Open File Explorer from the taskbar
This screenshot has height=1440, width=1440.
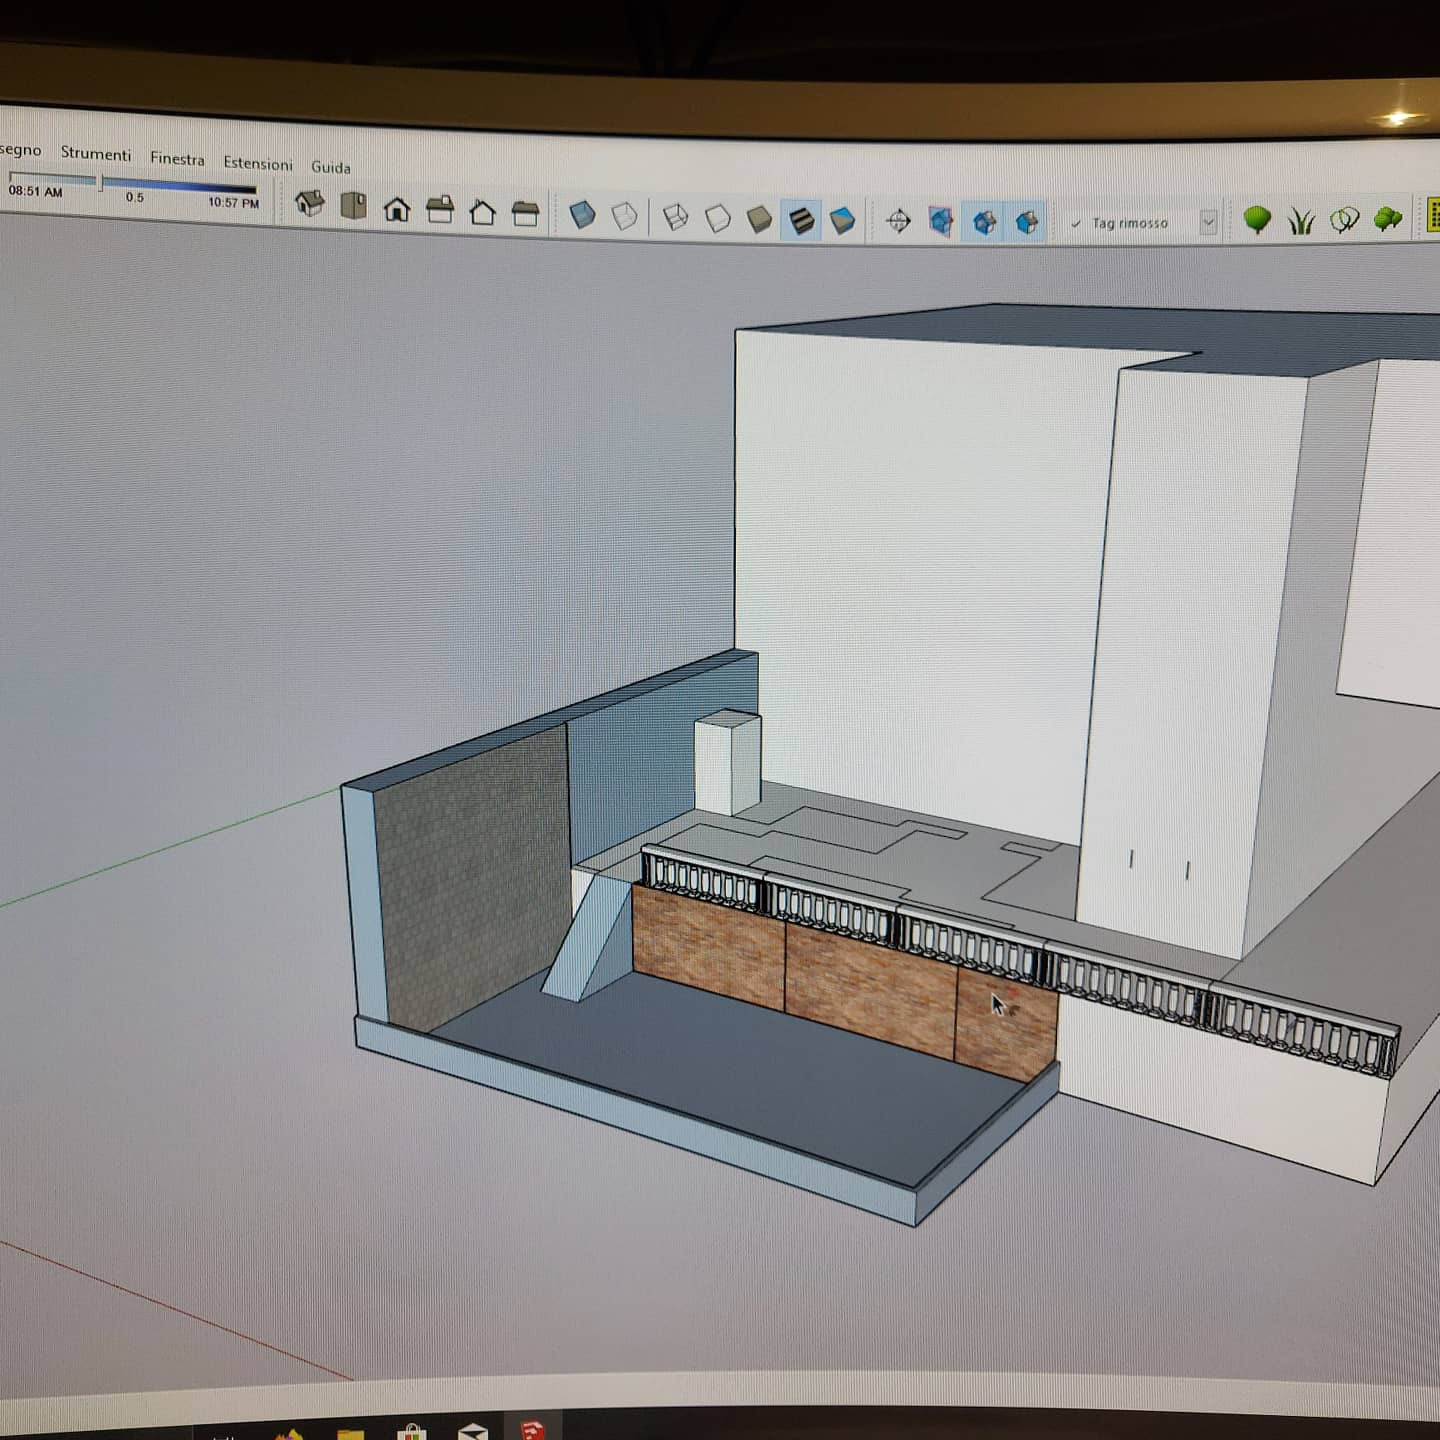(x=350, y=1433)
